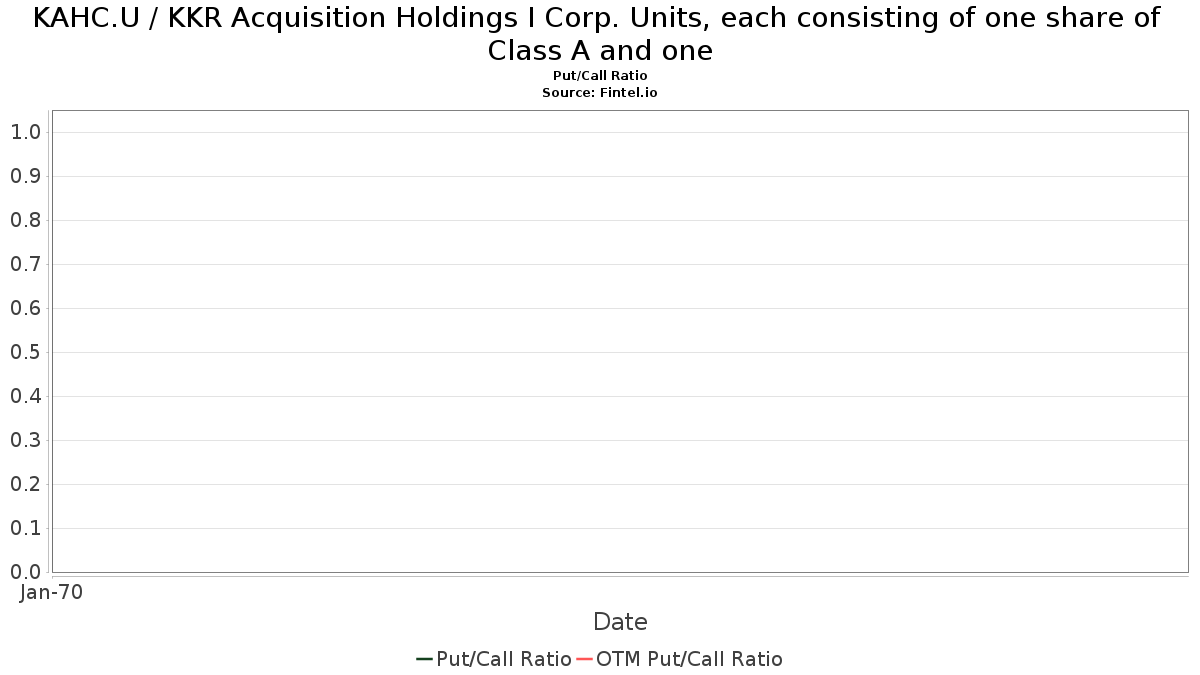Screen dimensions: 1200x675
Task: Click the 0.9 y-axis tick label
Action: pyautogui.click(x=25, y=176)
